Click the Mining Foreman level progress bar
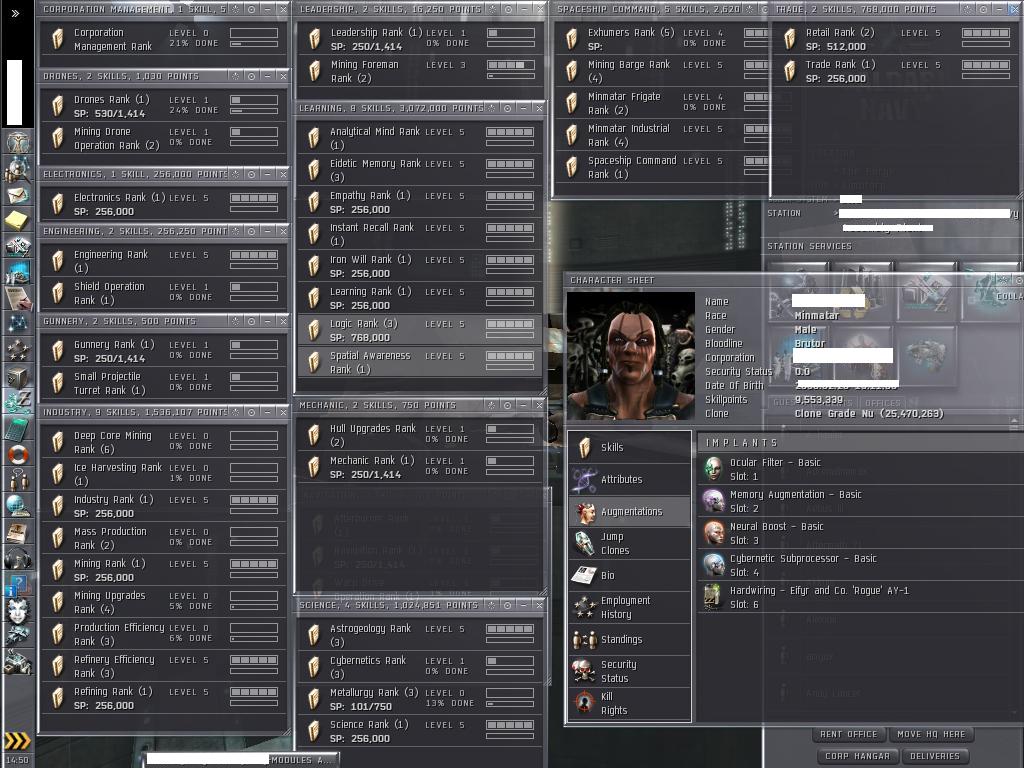Image resolution: width=1024 pixels, height=768 pixels. [511, 65]
